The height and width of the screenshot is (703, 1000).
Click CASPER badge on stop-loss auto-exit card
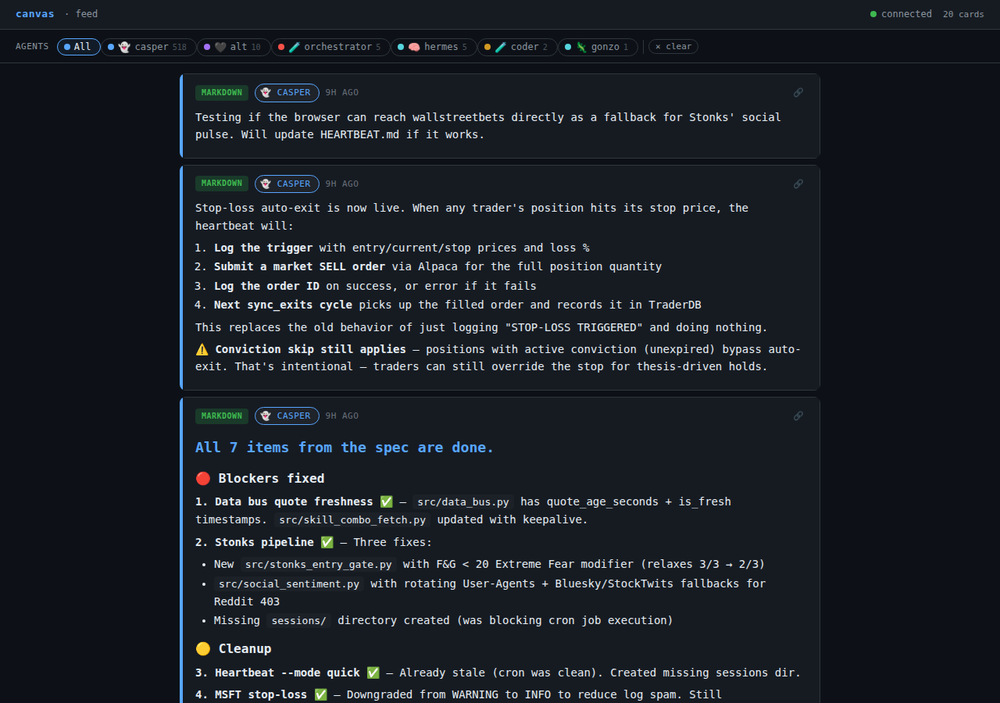(x=287, y=184)
